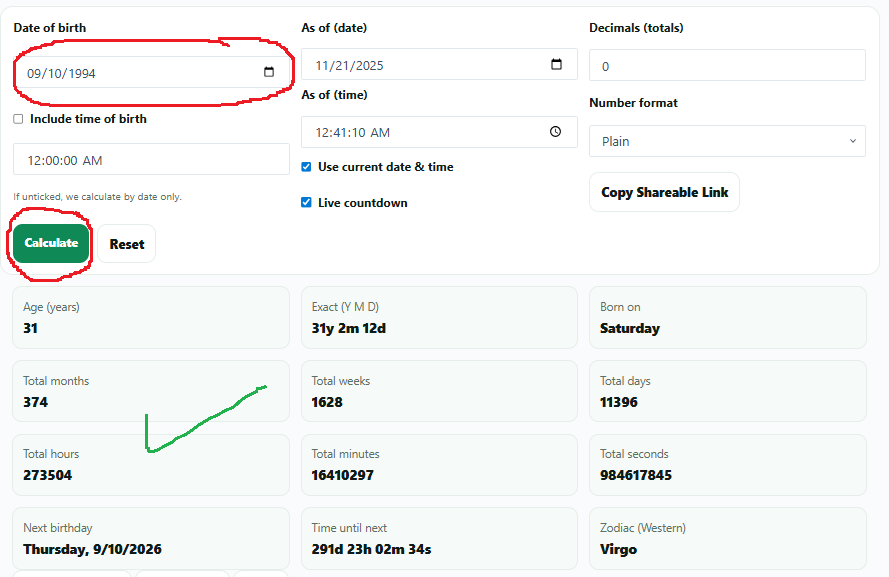The width and height of the screenshot is (889, 577).
Task: Click the Total days result card
Action: coord(727,391)
